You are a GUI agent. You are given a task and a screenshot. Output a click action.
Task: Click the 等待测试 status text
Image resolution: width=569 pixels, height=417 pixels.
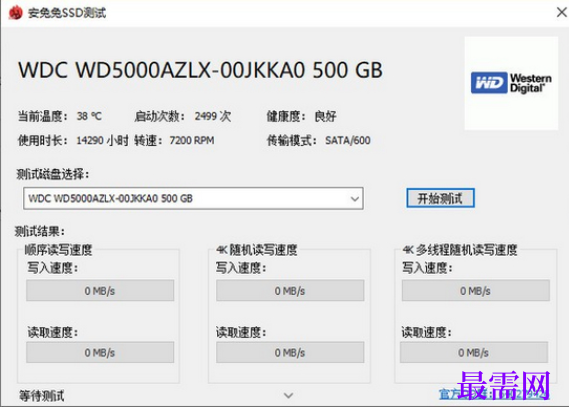pos(42,396)
